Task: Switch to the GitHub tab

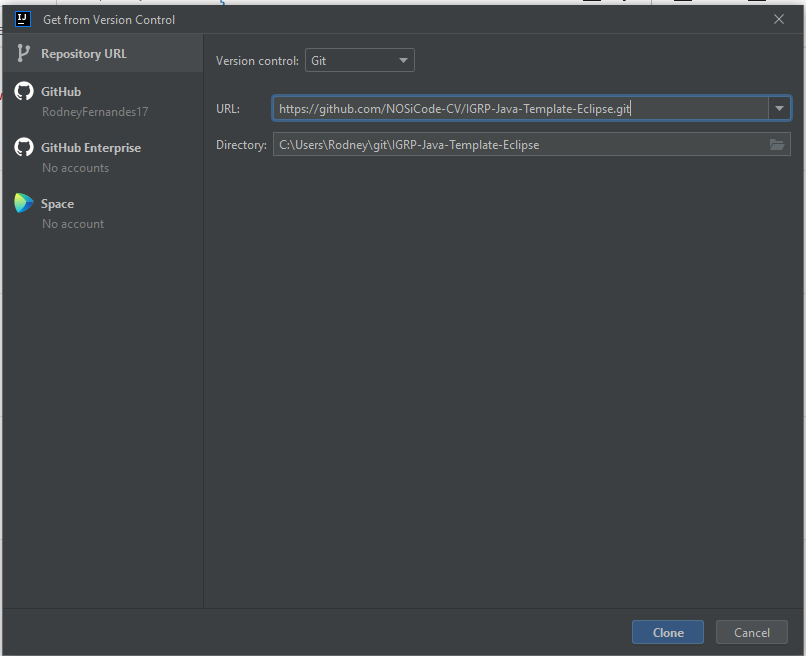Action: coord(103,101)
